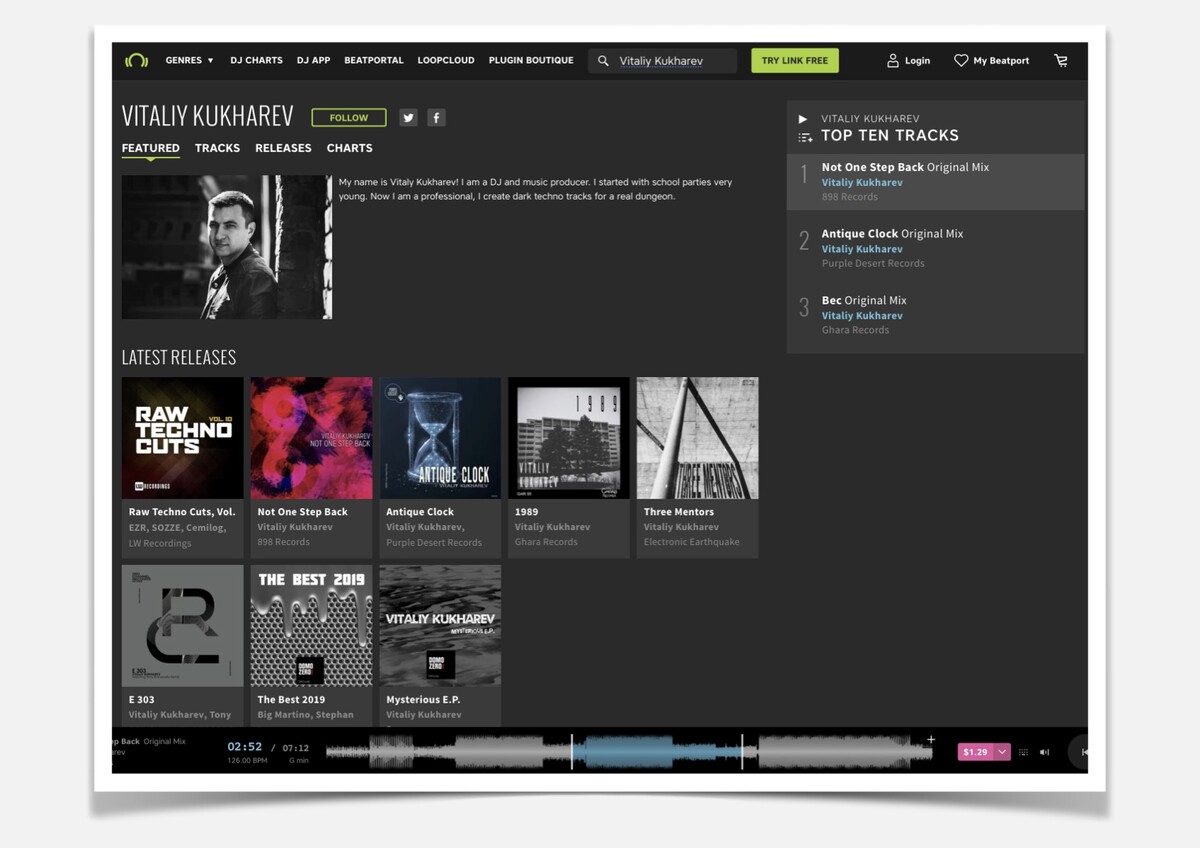The height and width of the screenshot is (848, 1200).
Task: Click the Login user icon
Action: click(x=893, y=61)
